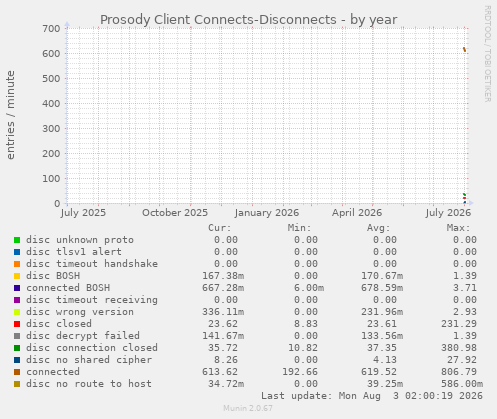
Task: Click the 300 y-axis tick label
Action: 51,129
